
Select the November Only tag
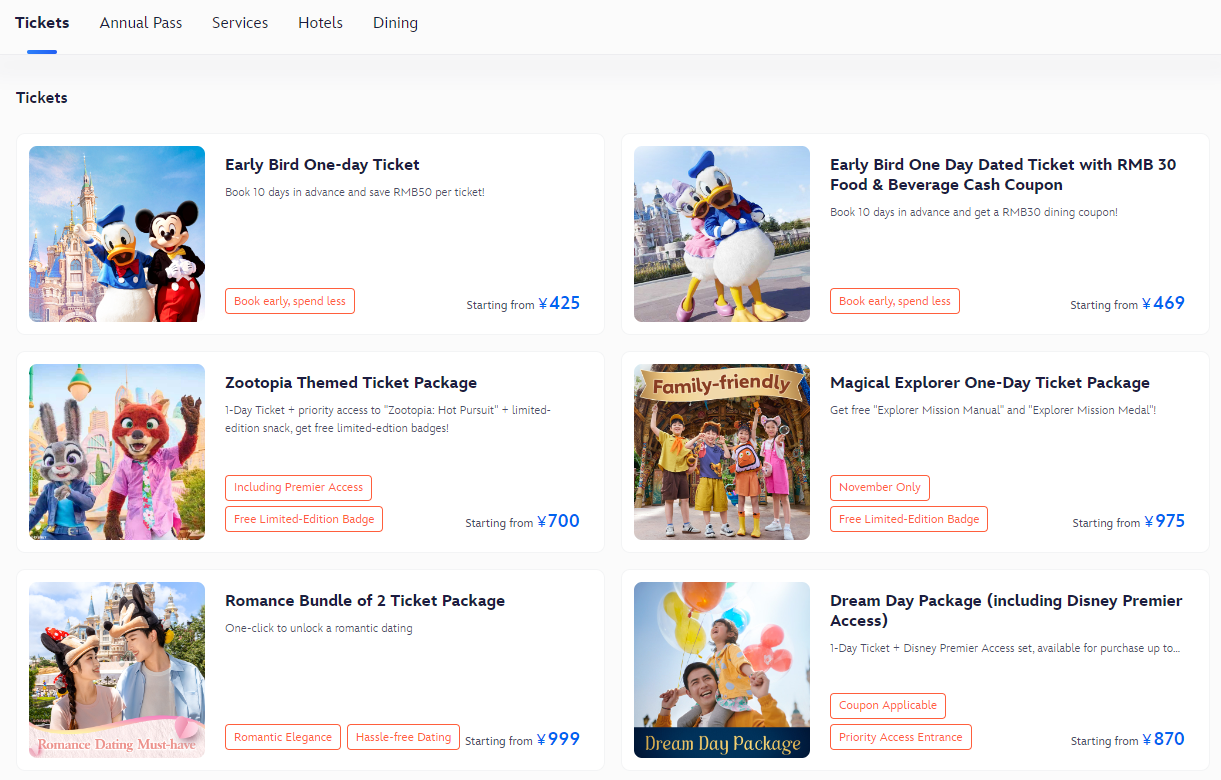(879, 488)
